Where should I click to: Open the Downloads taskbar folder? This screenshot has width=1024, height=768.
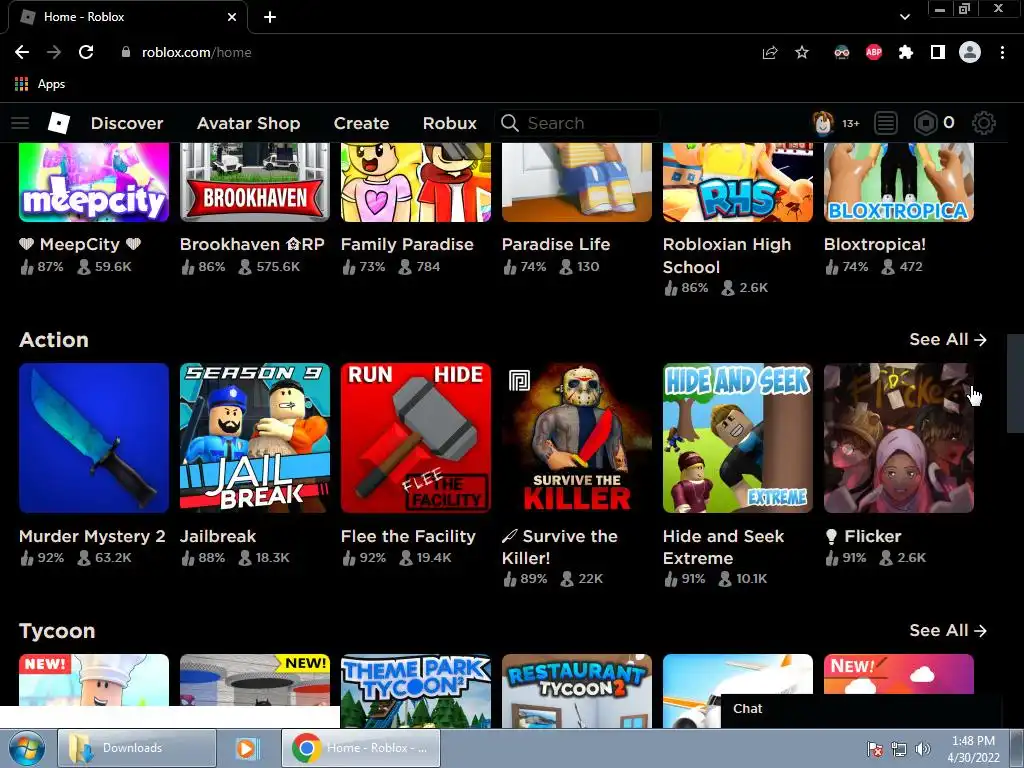(x=136, y=748)
